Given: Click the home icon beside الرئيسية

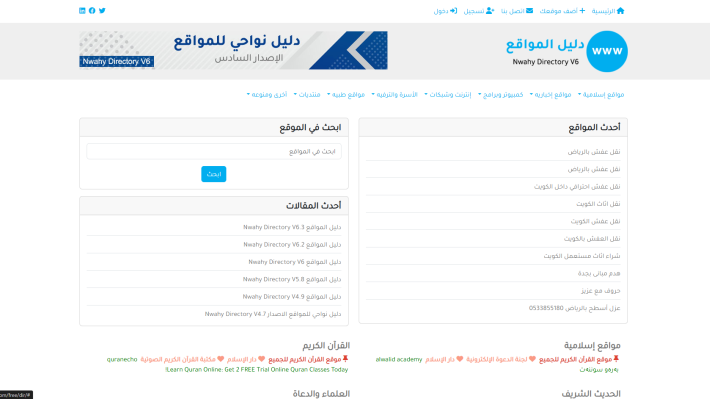Looking at the screenshot, I should click(620, 10).
